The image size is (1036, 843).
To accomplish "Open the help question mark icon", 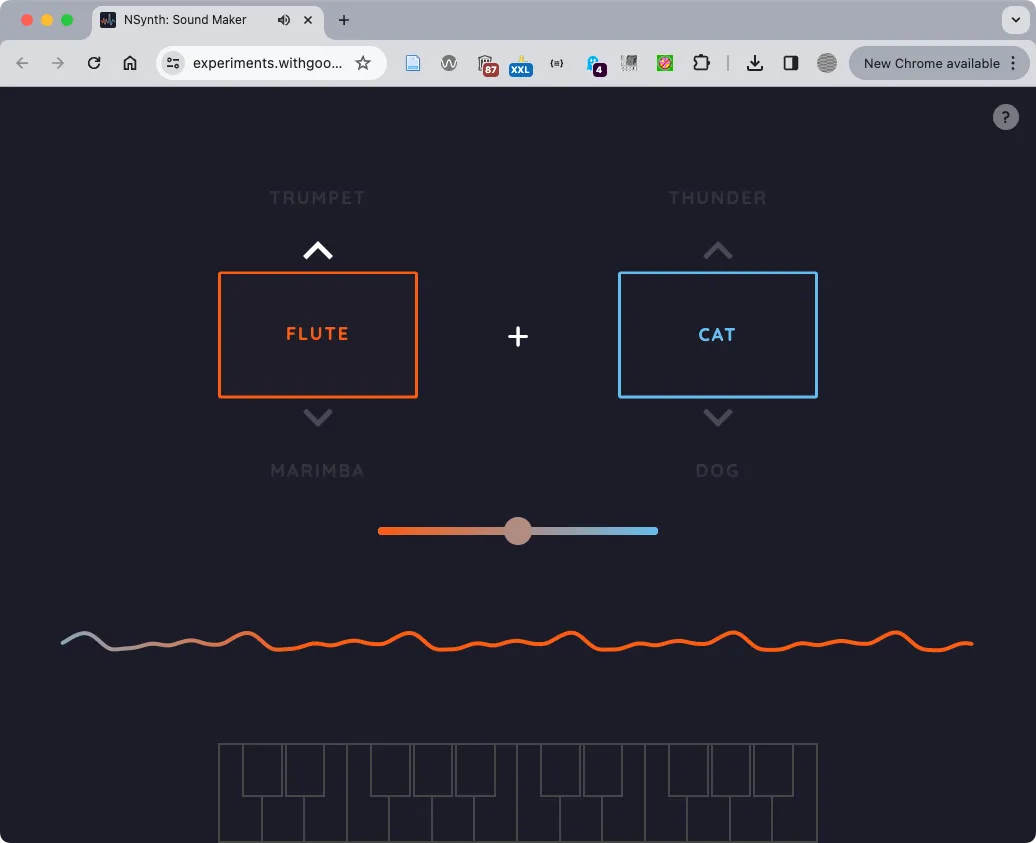I will 1006,117.
